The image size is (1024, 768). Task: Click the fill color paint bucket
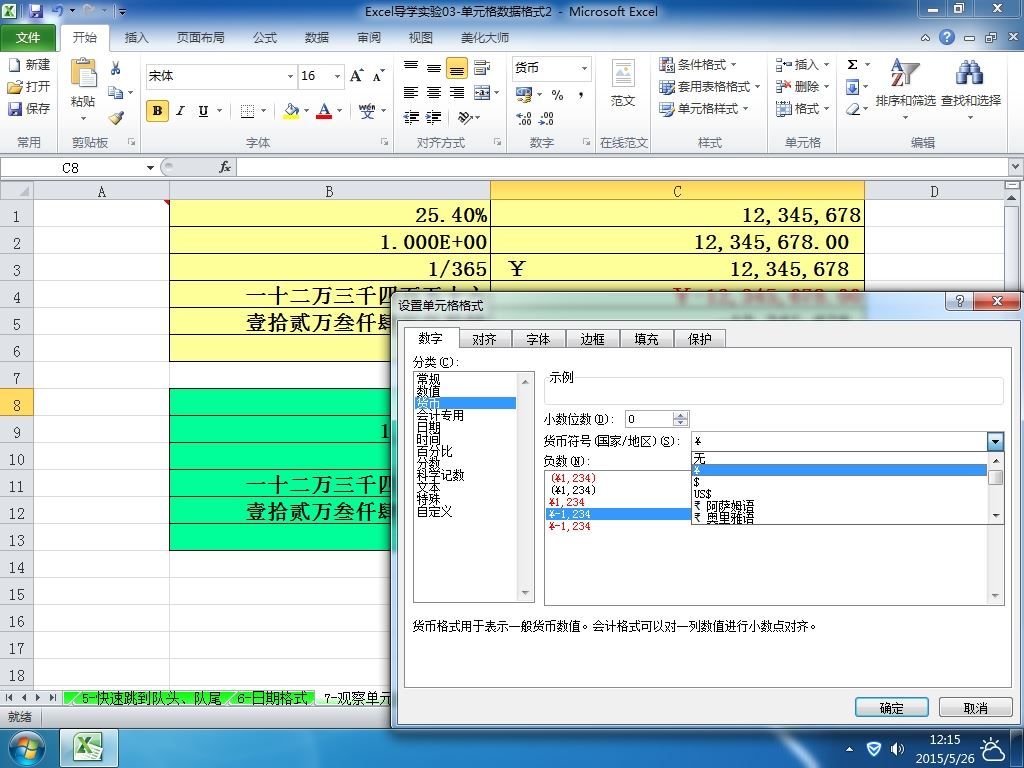pyautogui.click(x=292, y=111)
